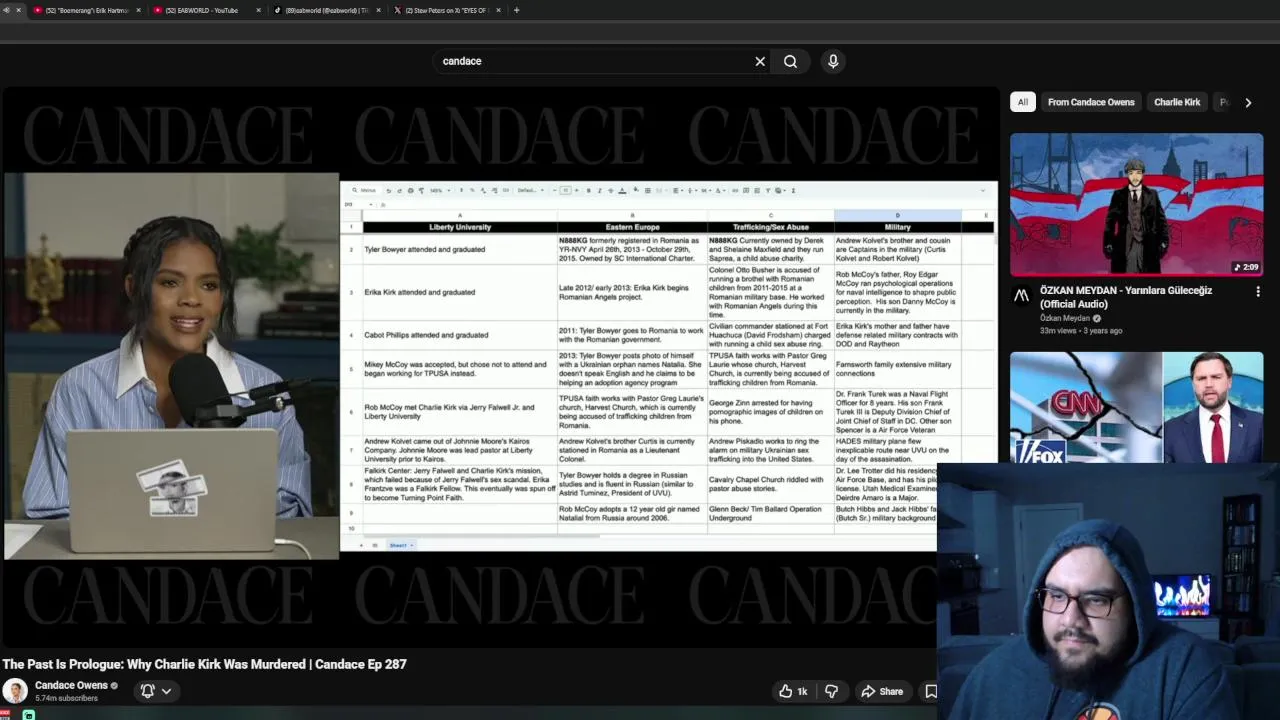
Task: Click the Özkan Meydan channel avatar icon
Action: 1021,295
